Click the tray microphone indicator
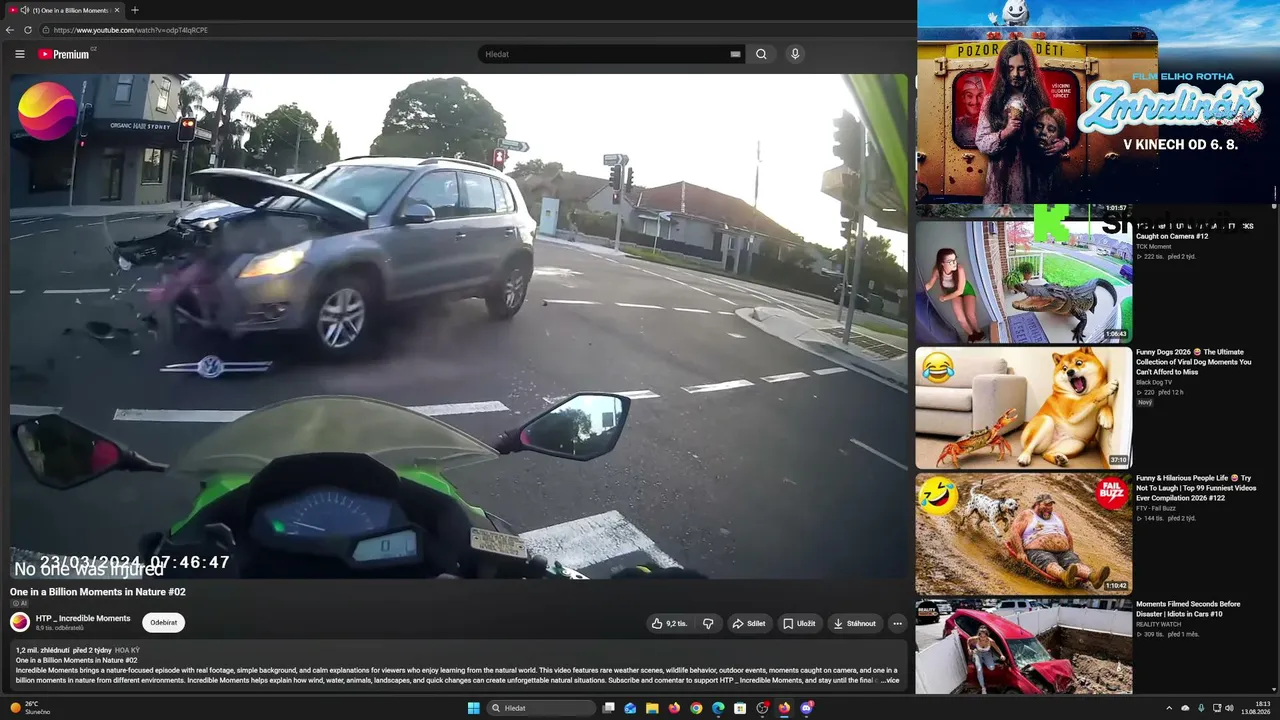This screenshot has width=1280, height=720. (1201, 708)
